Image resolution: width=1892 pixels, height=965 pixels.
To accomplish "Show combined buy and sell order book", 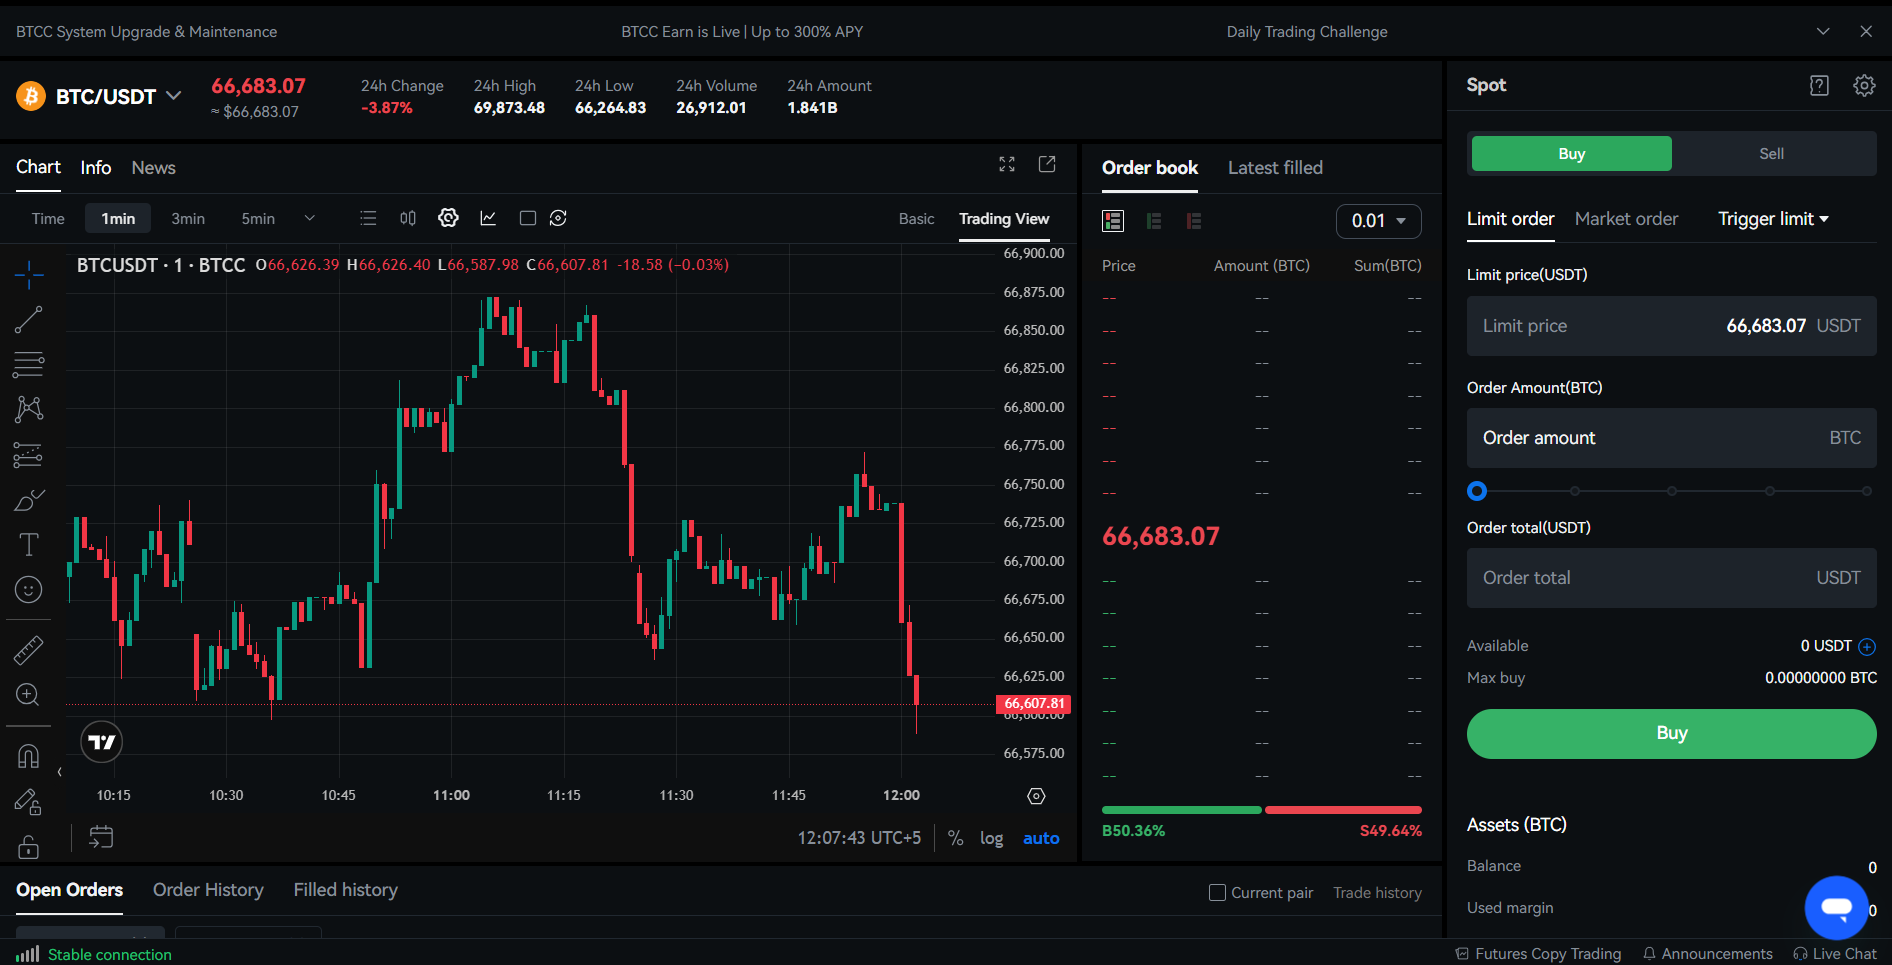I will 1113,221.
